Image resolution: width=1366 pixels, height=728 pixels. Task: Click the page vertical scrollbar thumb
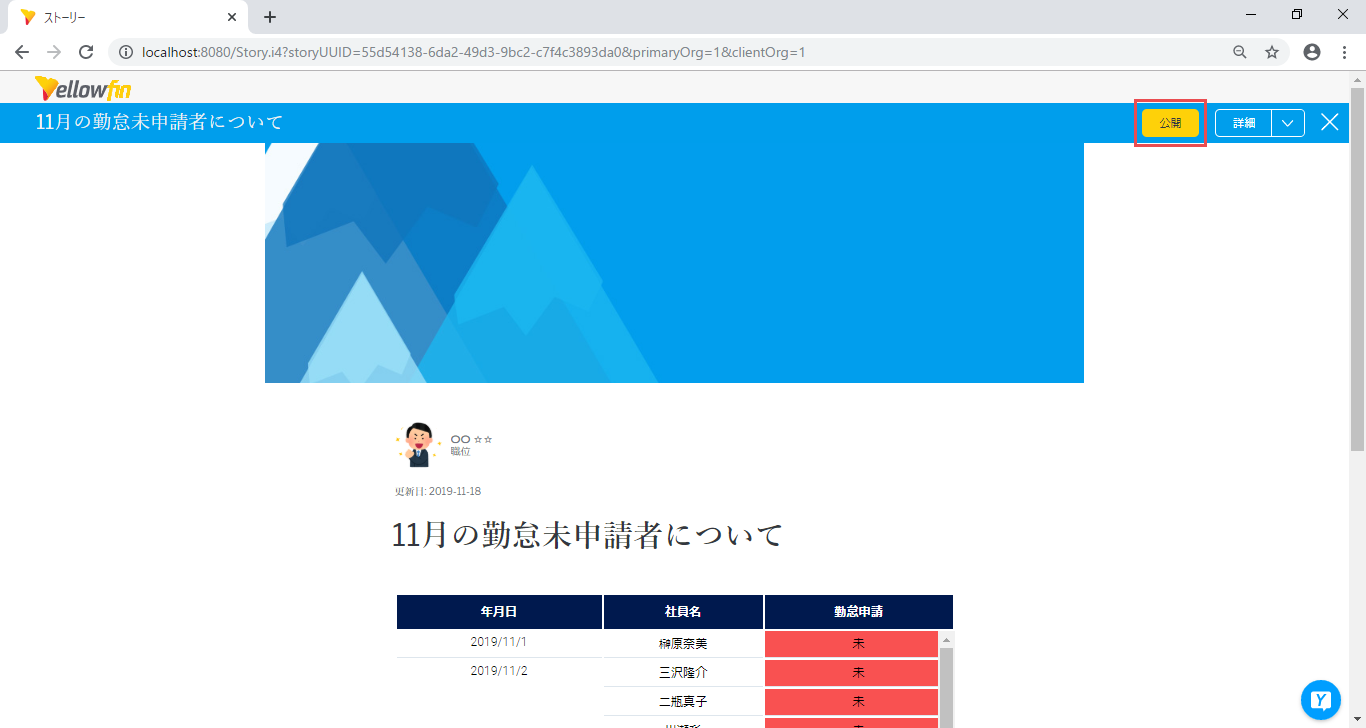click(x=1357, y=269)
